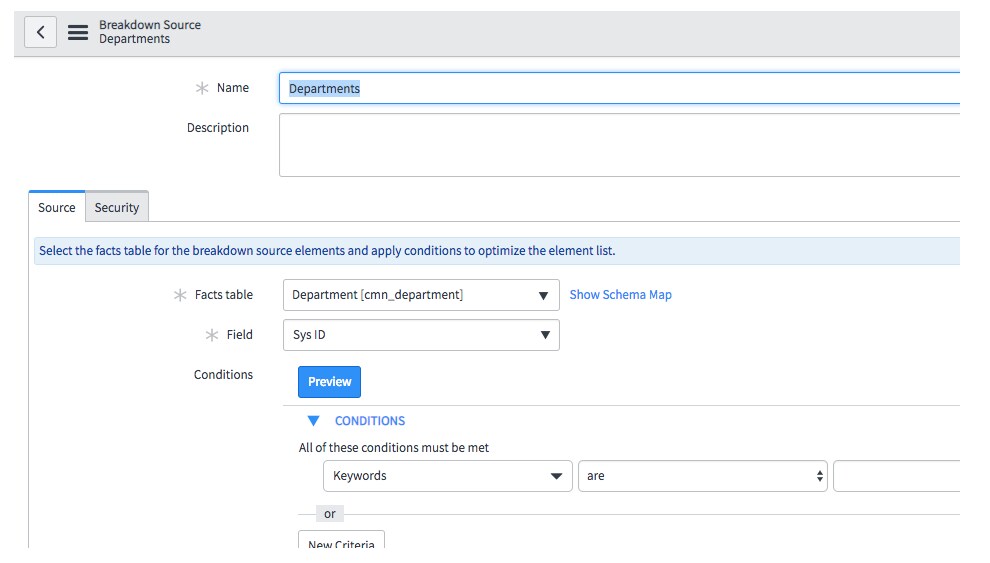Viewport: 990px width, 563px height.
Task: Switch to the Security tab
Action: tap(117, 207)
